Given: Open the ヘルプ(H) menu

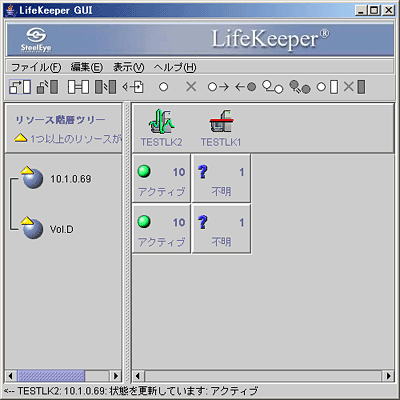Looking at the screenshot, I should pos(175,68).
